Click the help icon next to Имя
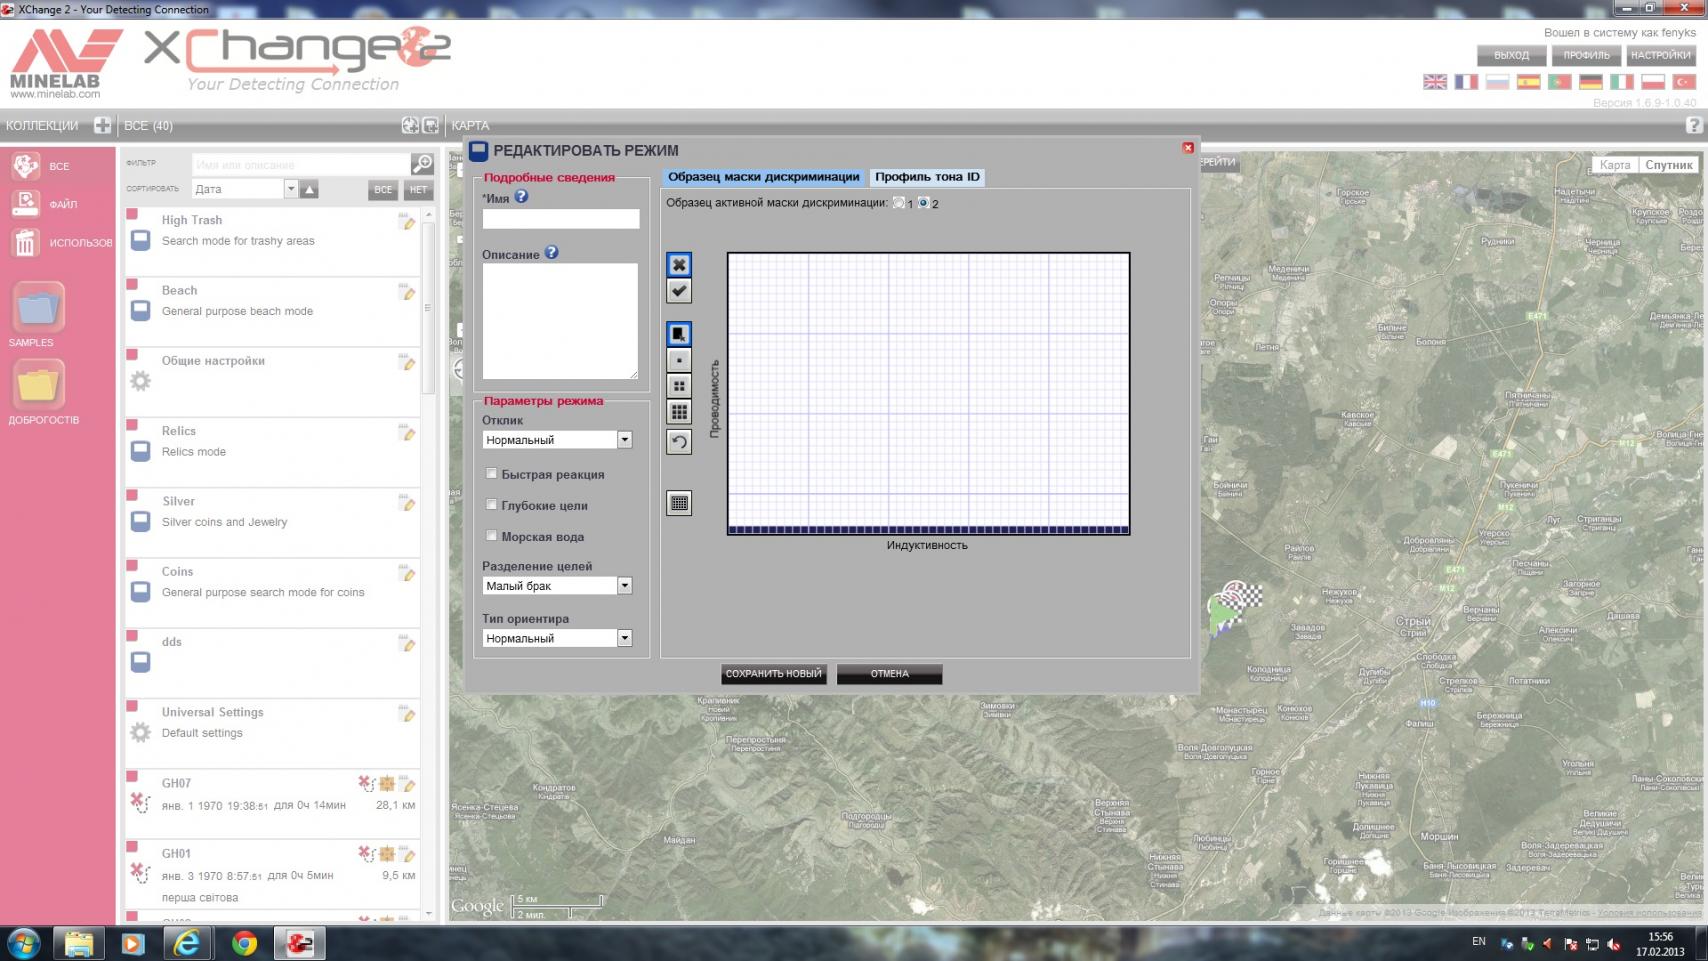The image size is (1708, 961). (521, 197)
